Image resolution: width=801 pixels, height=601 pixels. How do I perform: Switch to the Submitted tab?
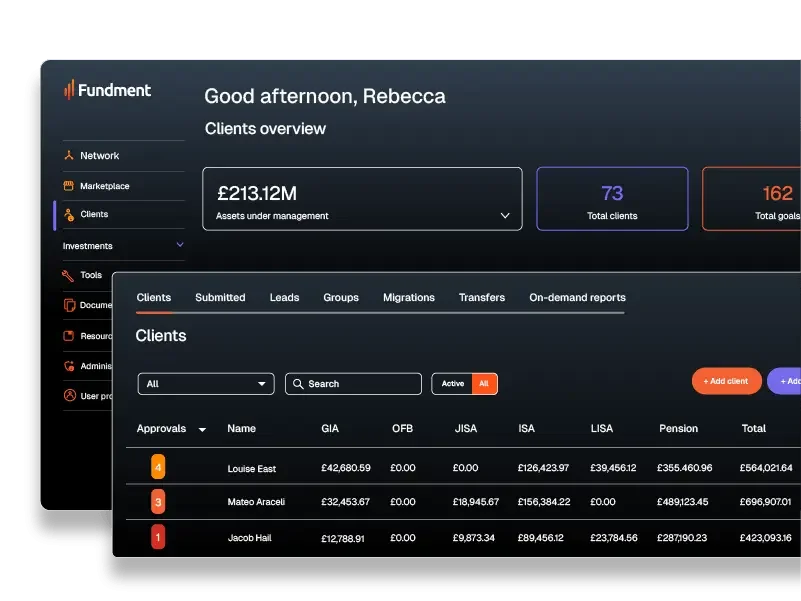(x=220, y=297)
